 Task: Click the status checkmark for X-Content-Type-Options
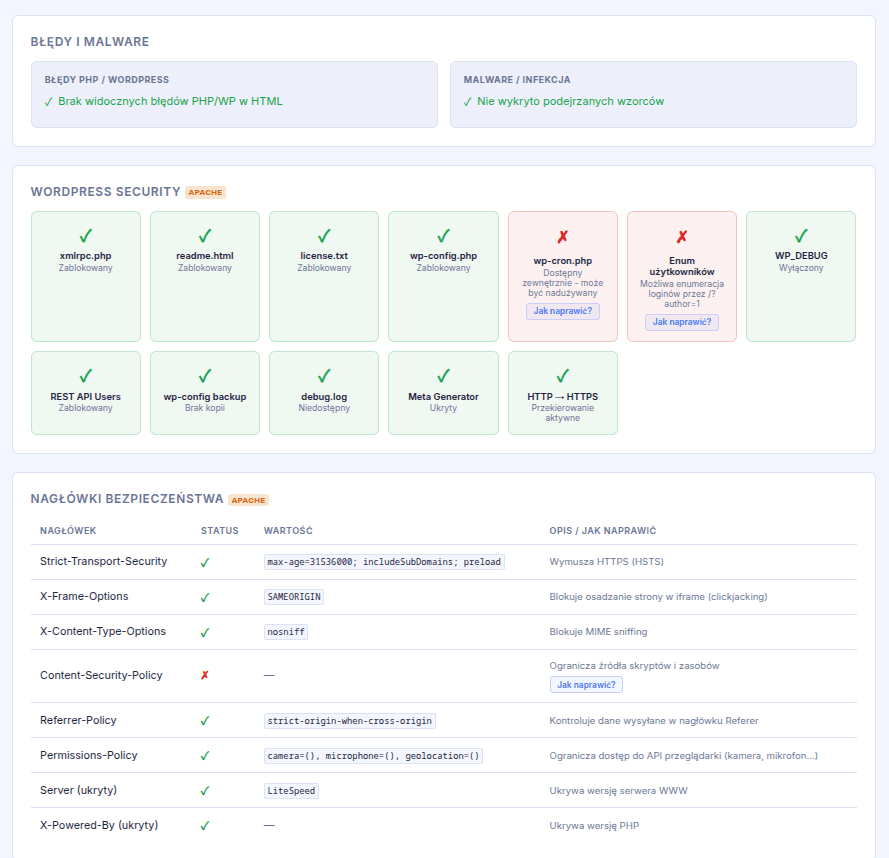pyautogui.click(x=205, y=632)
